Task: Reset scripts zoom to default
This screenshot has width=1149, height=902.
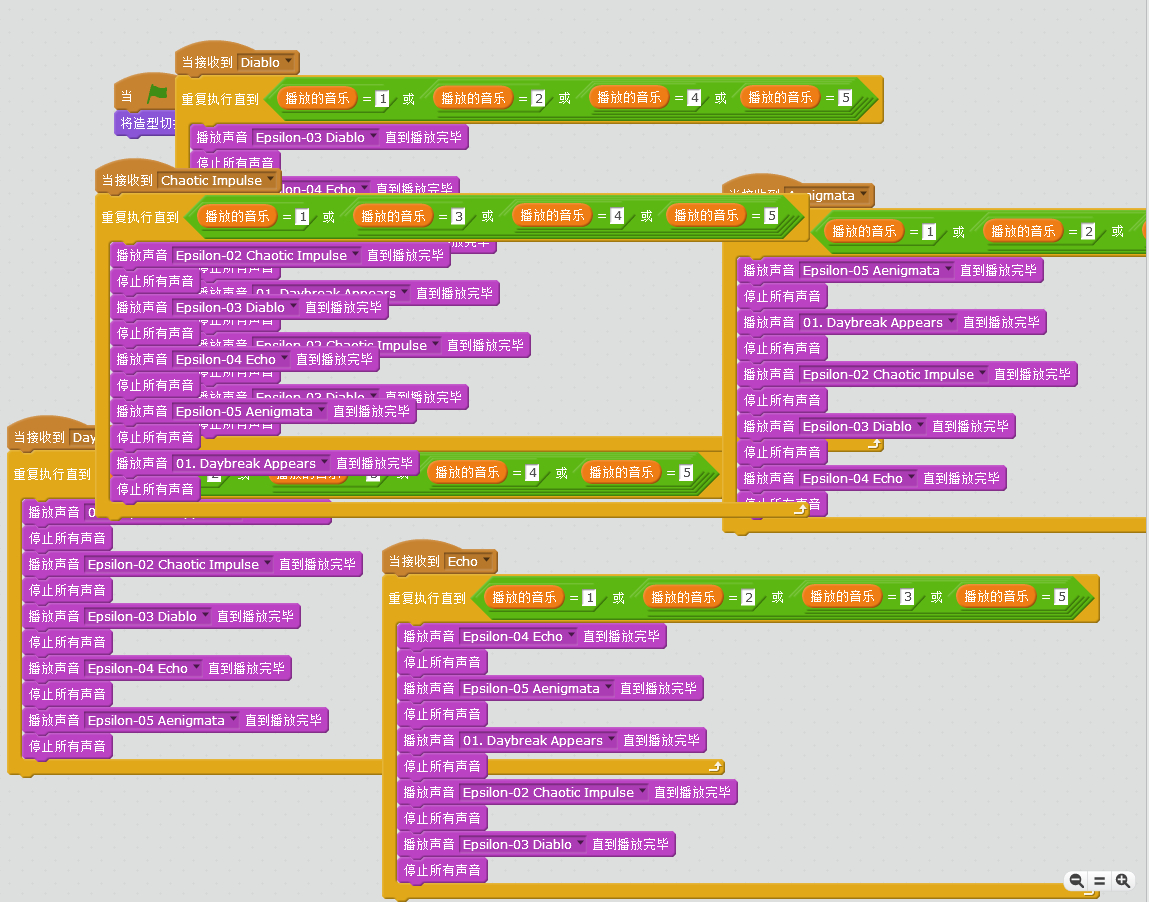Action: pyautogui.click(x=1100, y=880)
